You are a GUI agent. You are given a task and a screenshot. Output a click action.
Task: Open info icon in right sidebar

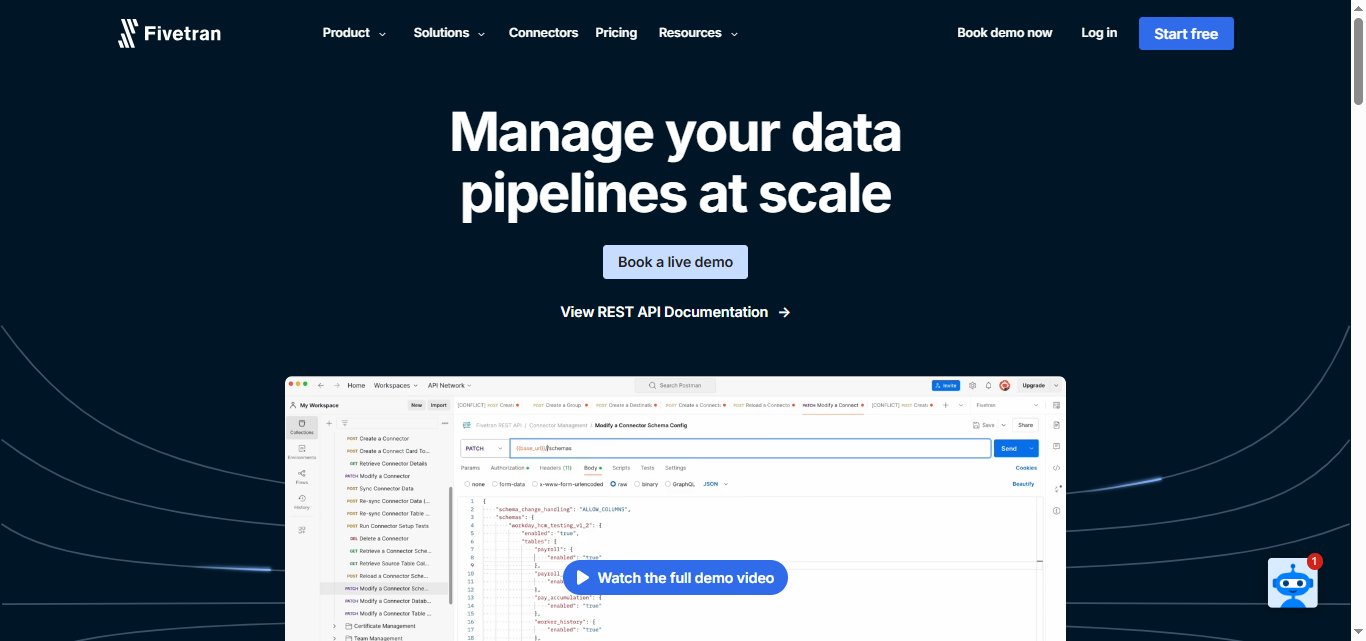coord(1056,510)
